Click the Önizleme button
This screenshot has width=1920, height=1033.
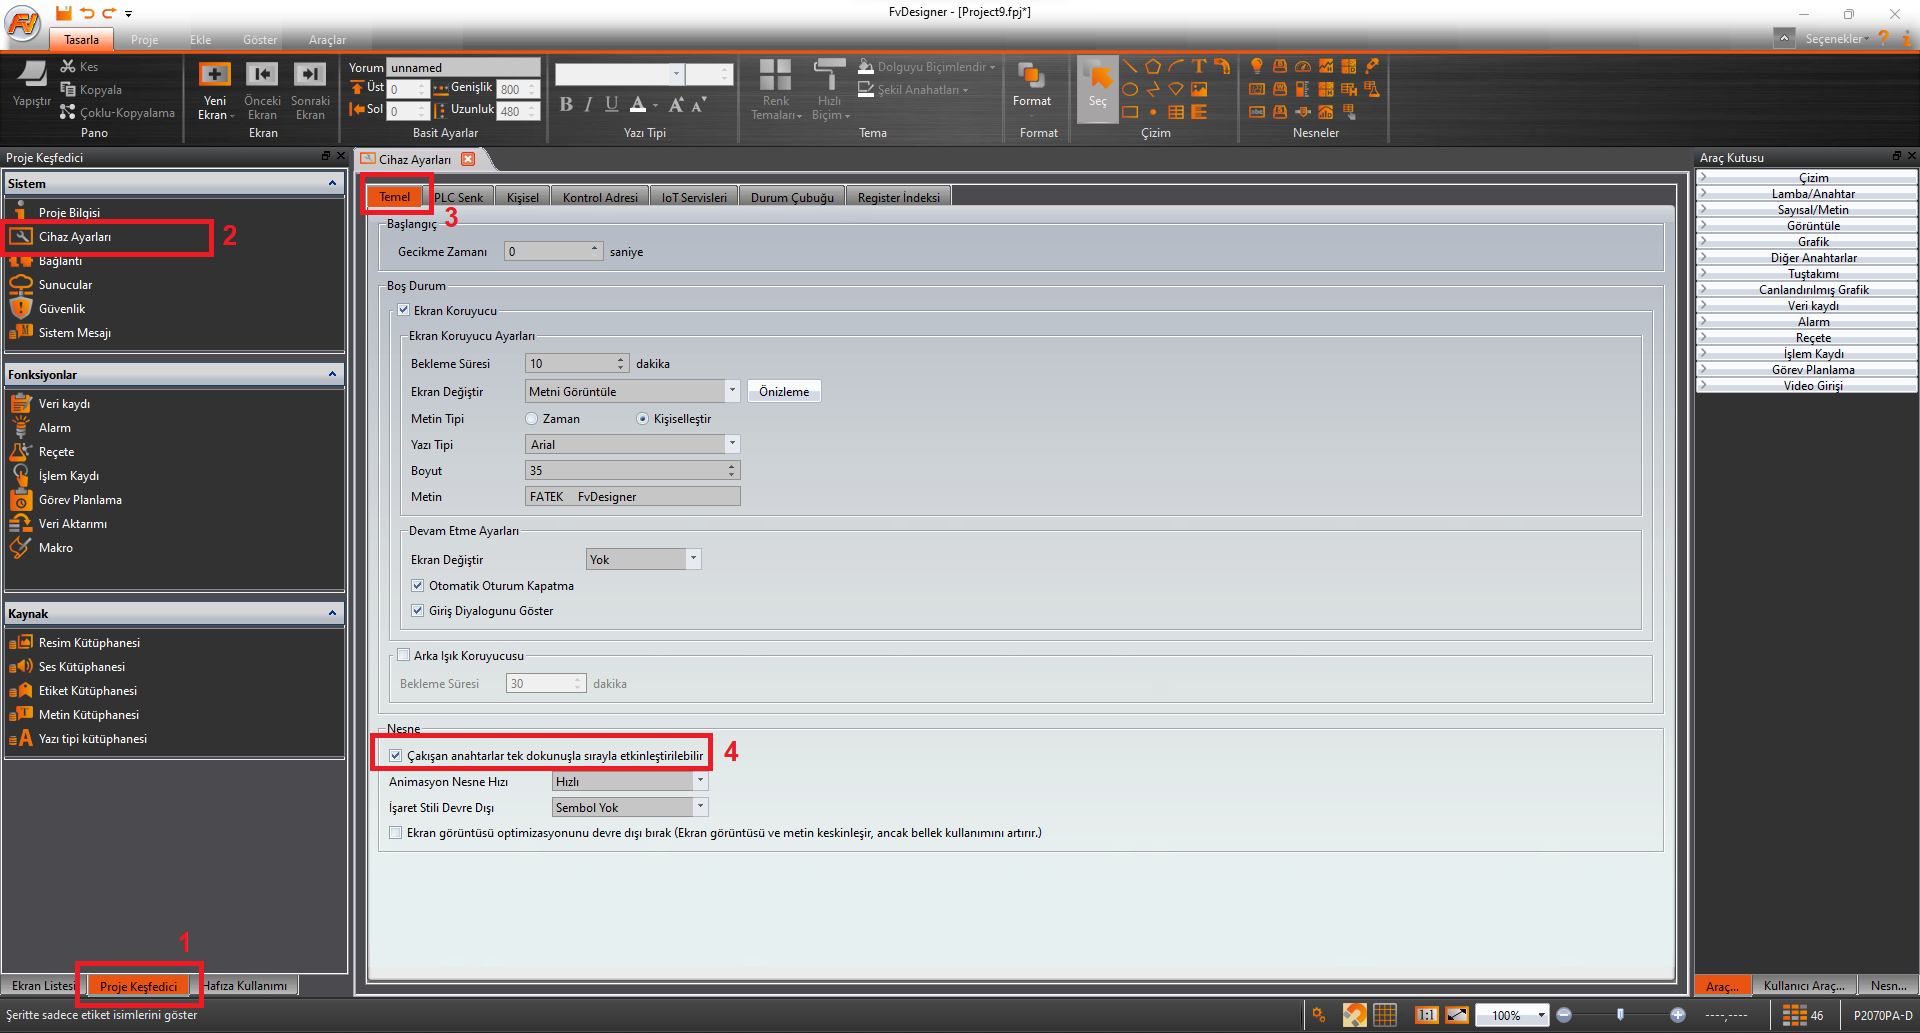point(784,392)
